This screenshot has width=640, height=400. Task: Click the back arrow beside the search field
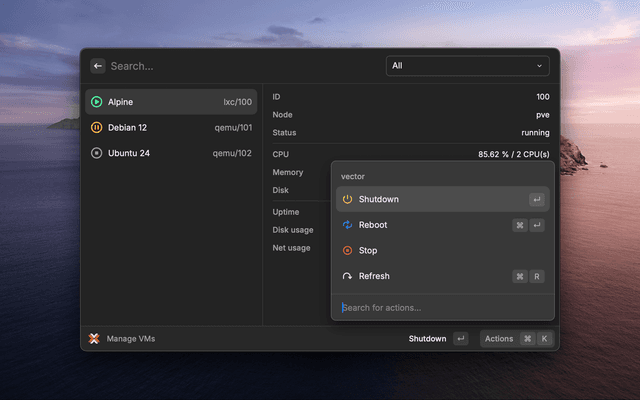(x=97, y=66)
